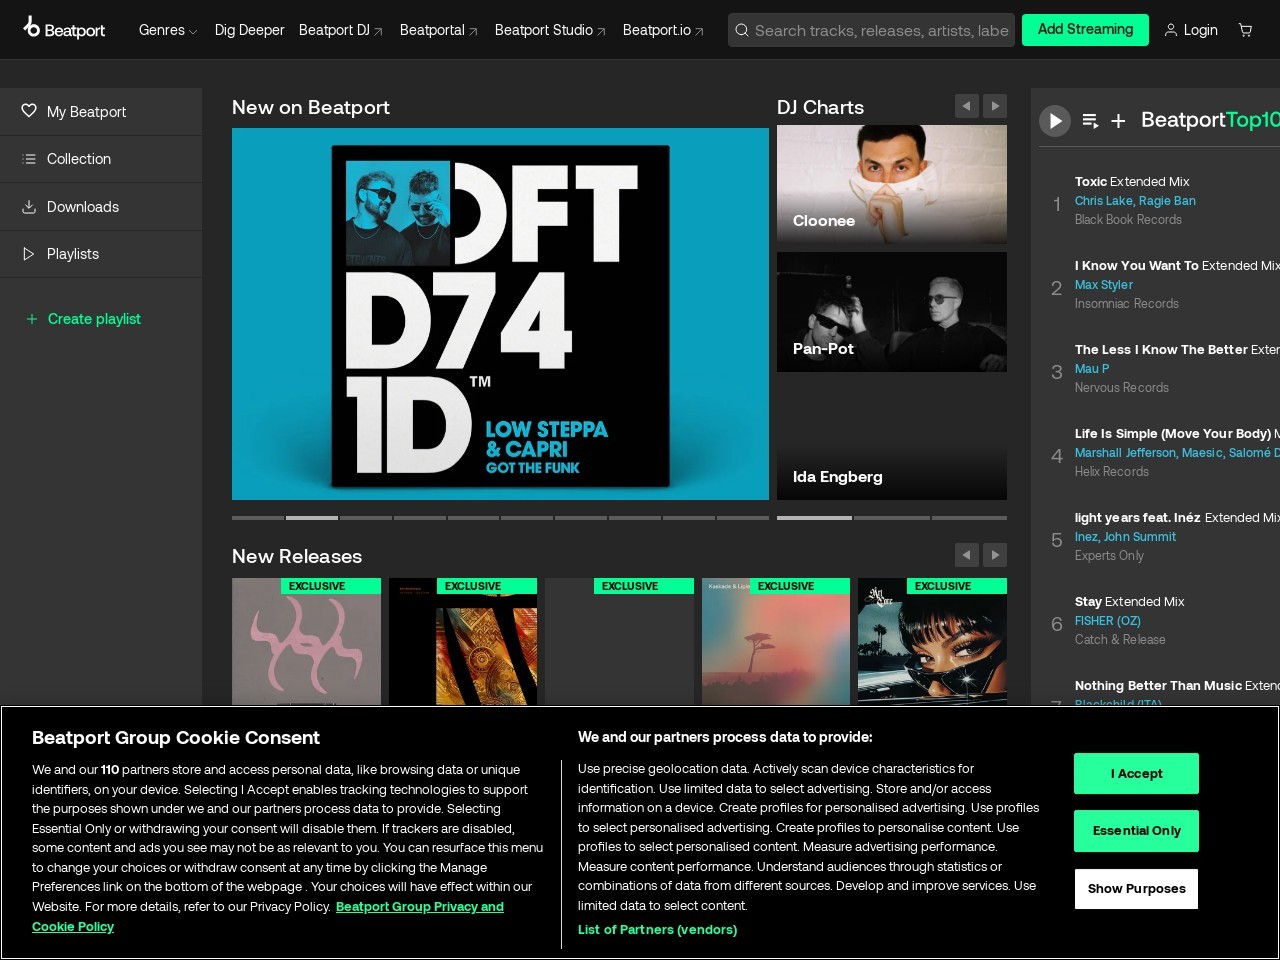Open artist Max Styler
This screenshot has width=1280, height=960.
pos(1104,285)
